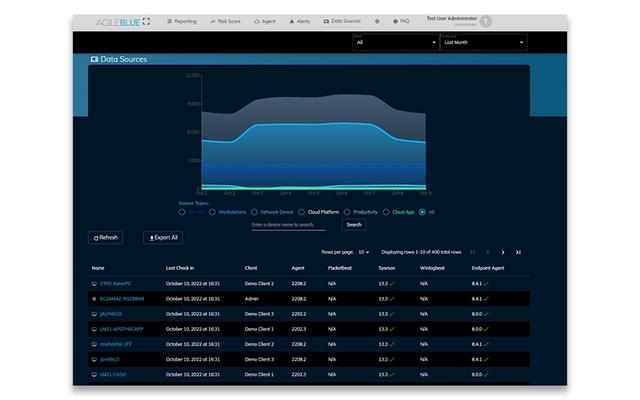
Task: Open the settings gear in navbar
Action: (377, 20)
